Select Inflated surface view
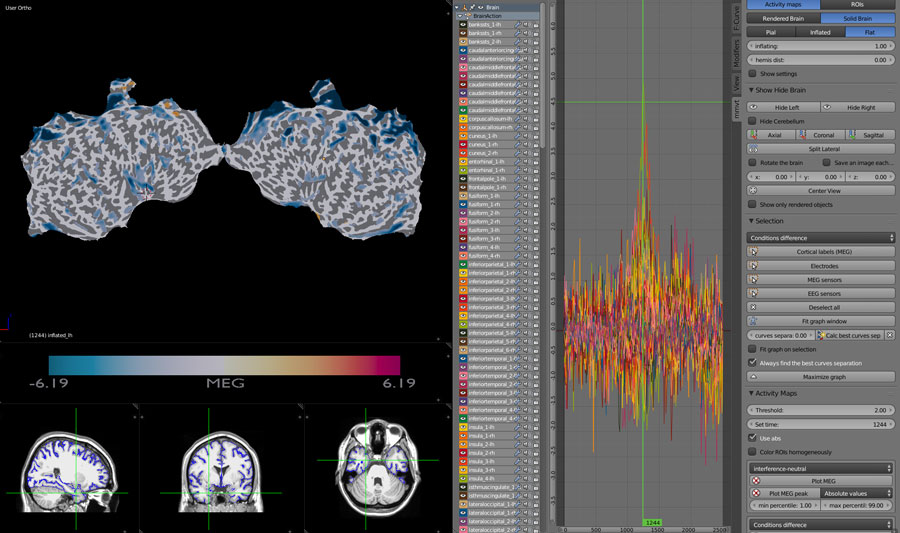This screenshot has height=533, width=900. point(820,32)
